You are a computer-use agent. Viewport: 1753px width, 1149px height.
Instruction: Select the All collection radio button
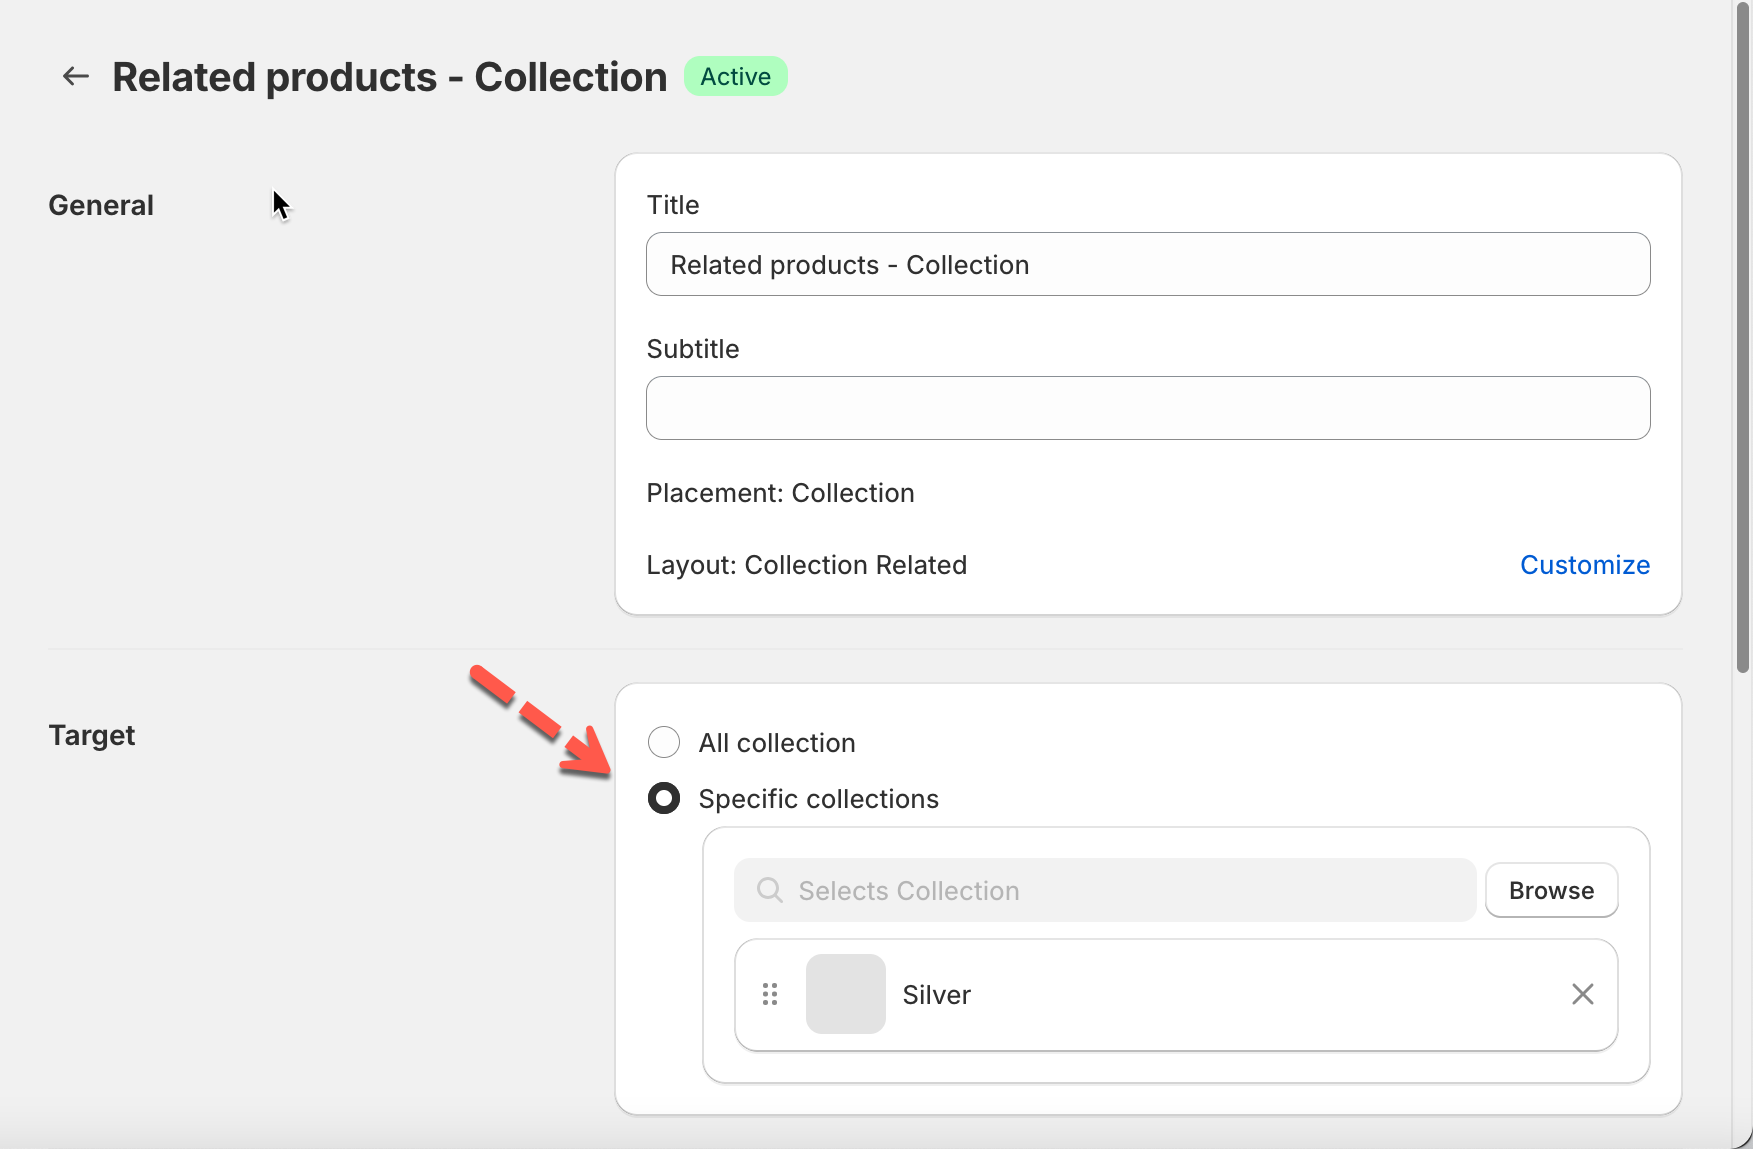click(664, 742)
